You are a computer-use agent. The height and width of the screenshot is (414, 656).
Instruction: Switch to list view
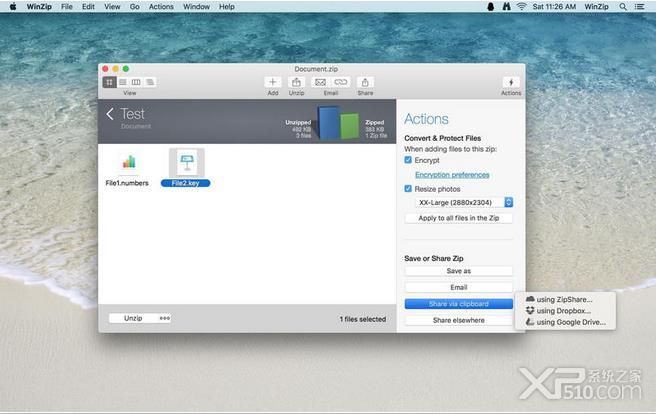123,82
